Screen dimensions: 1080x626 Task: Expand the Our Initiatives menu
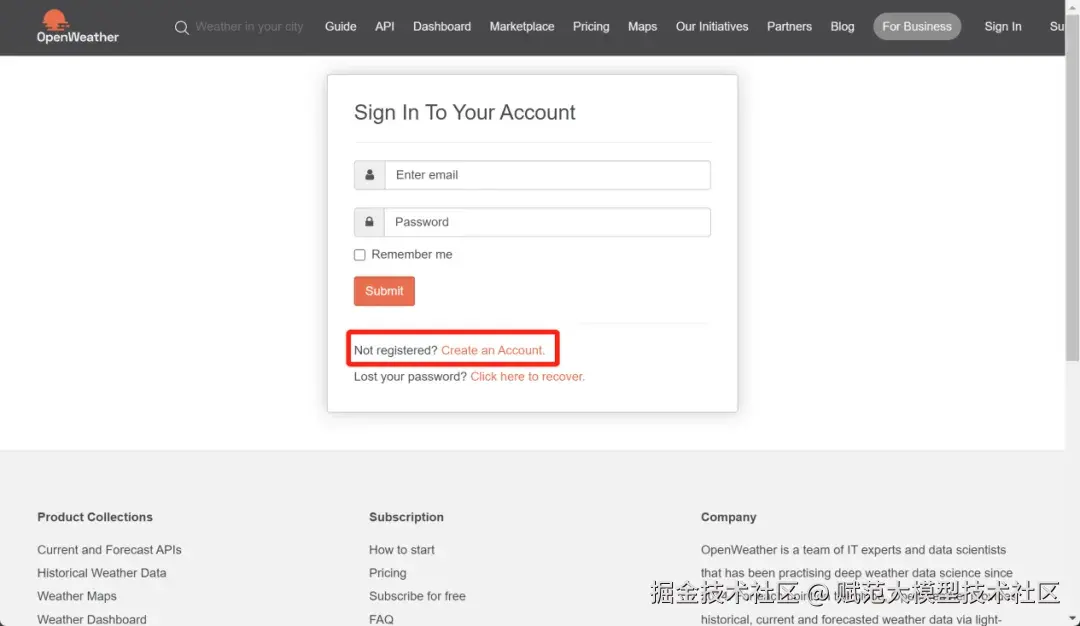711,27
